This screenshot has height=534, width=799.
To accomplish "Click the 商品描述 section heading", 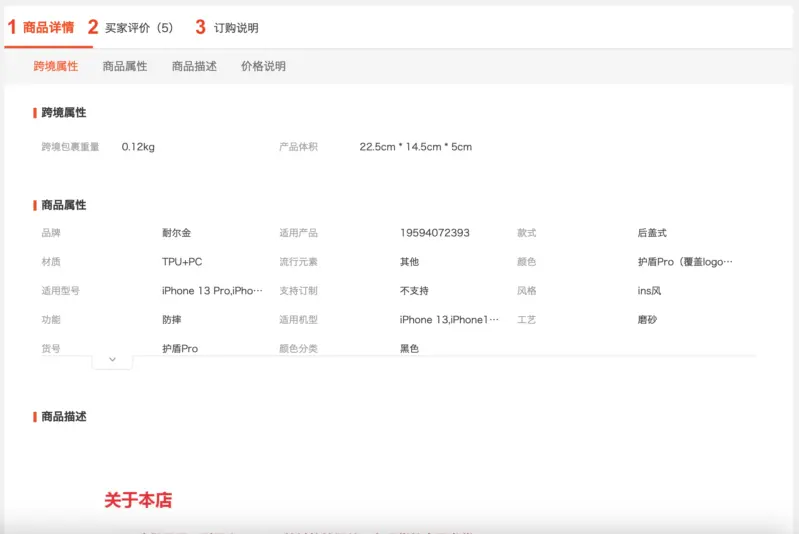I will coord(64,416).
